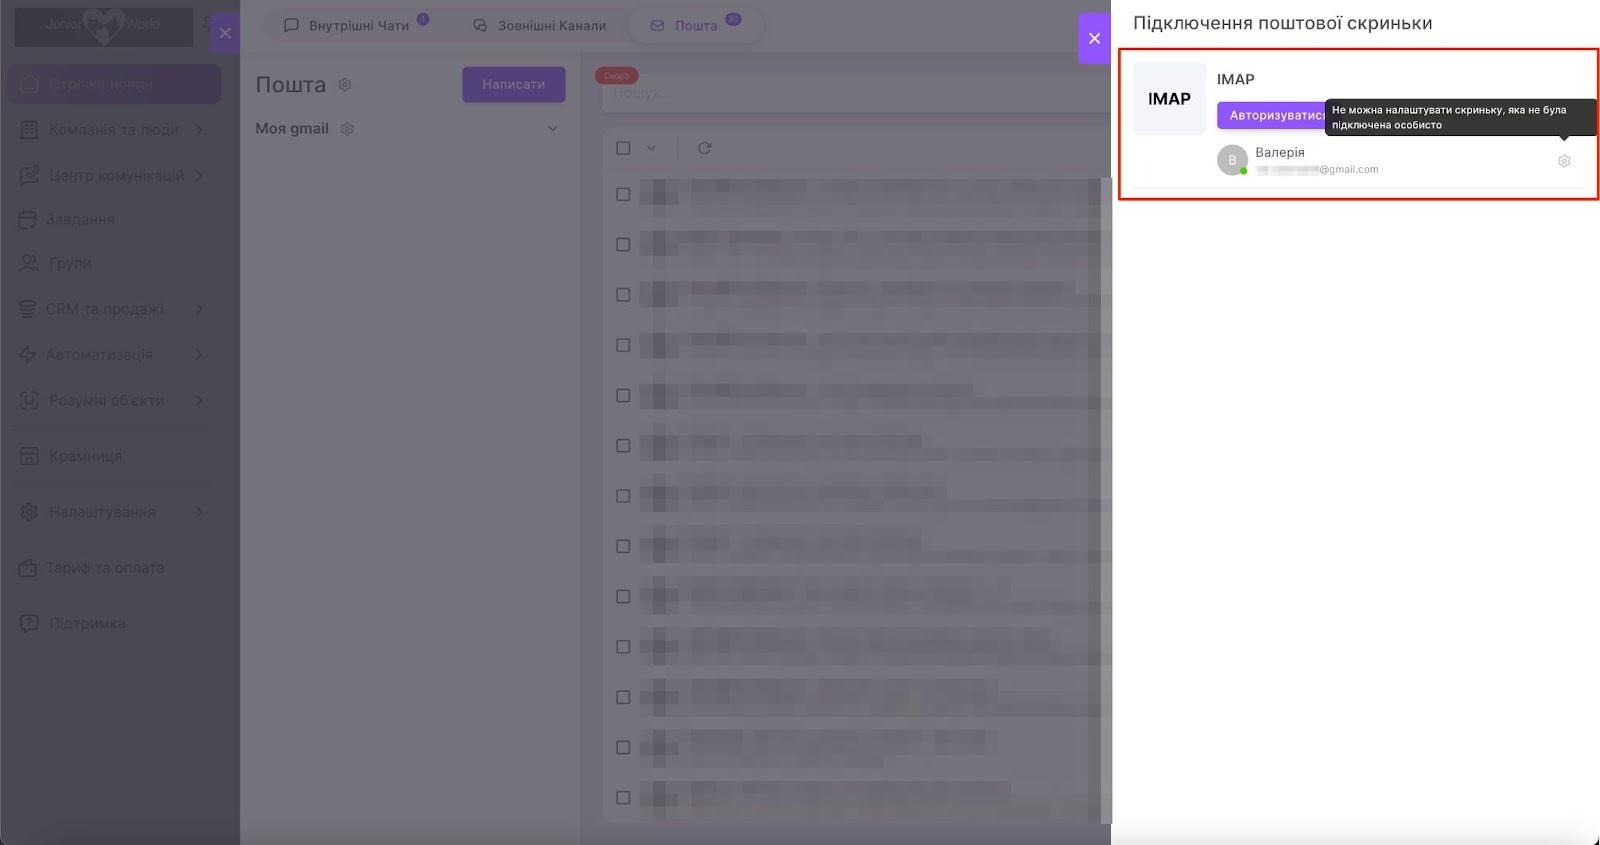Expand Автоматизація chevron
This screenshot has width=1600, height=845.
click(199, 354)
